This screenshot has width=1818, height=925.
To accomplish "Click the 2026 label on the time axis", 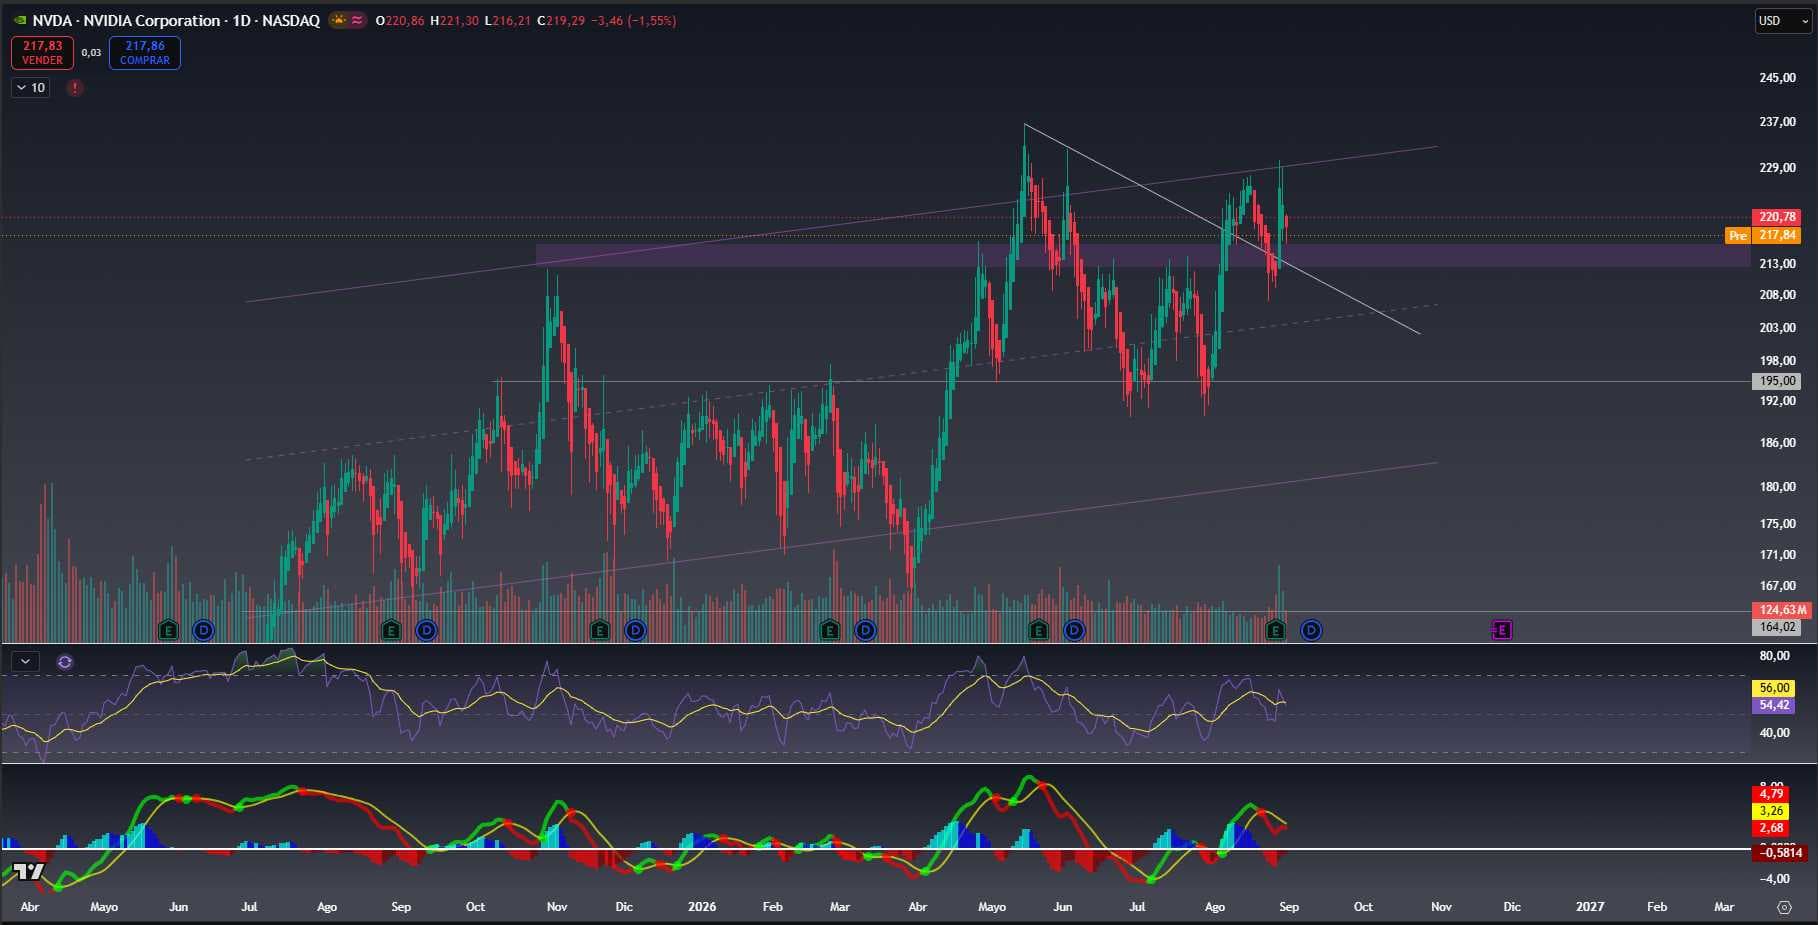I will pos(702,907).
